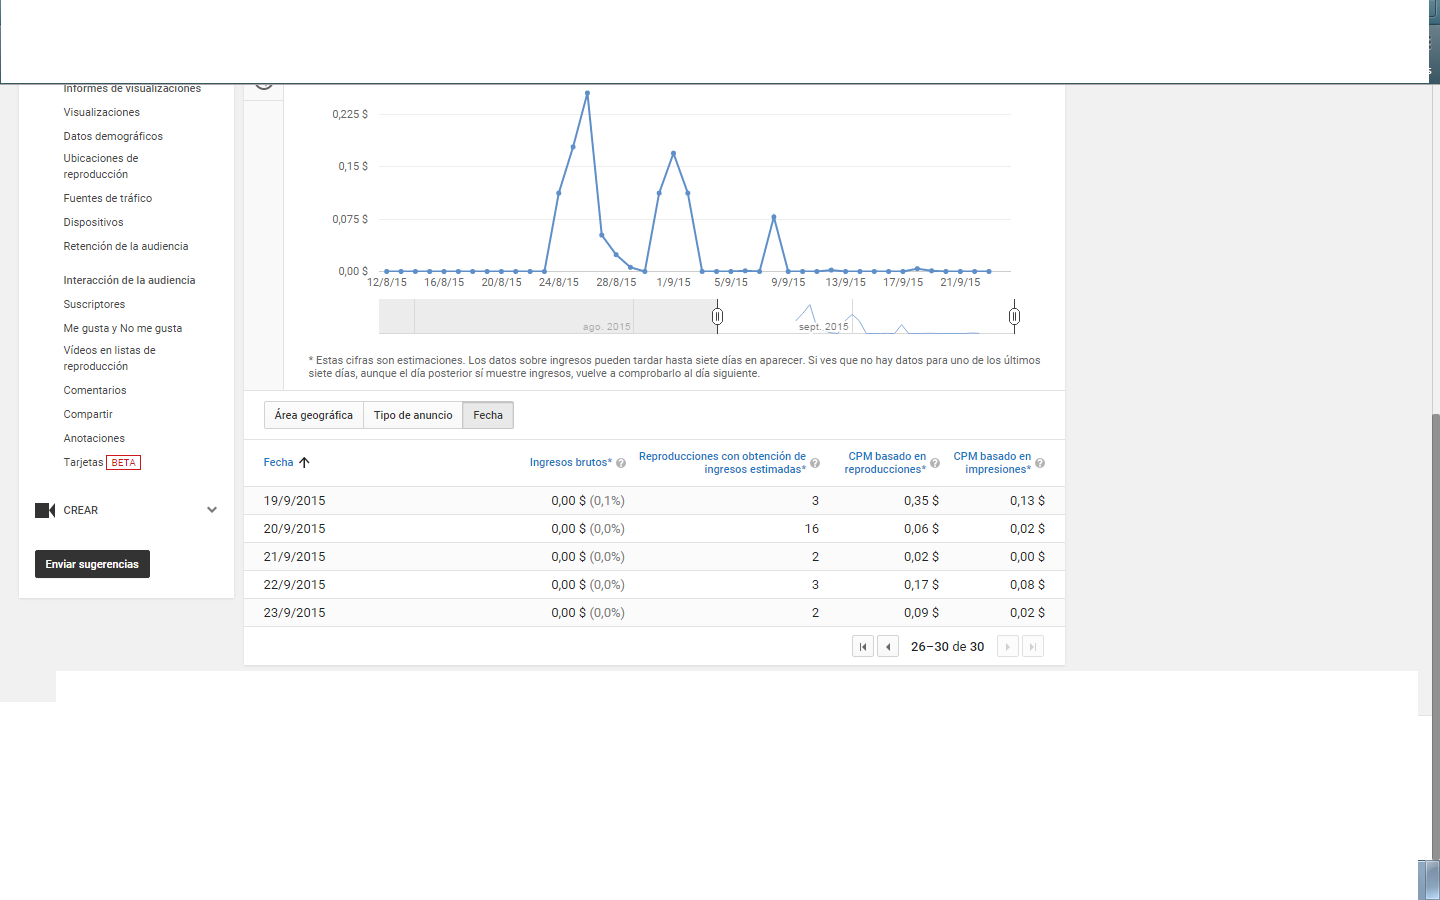Expand the CREAR section chevron

coord(212,510)
